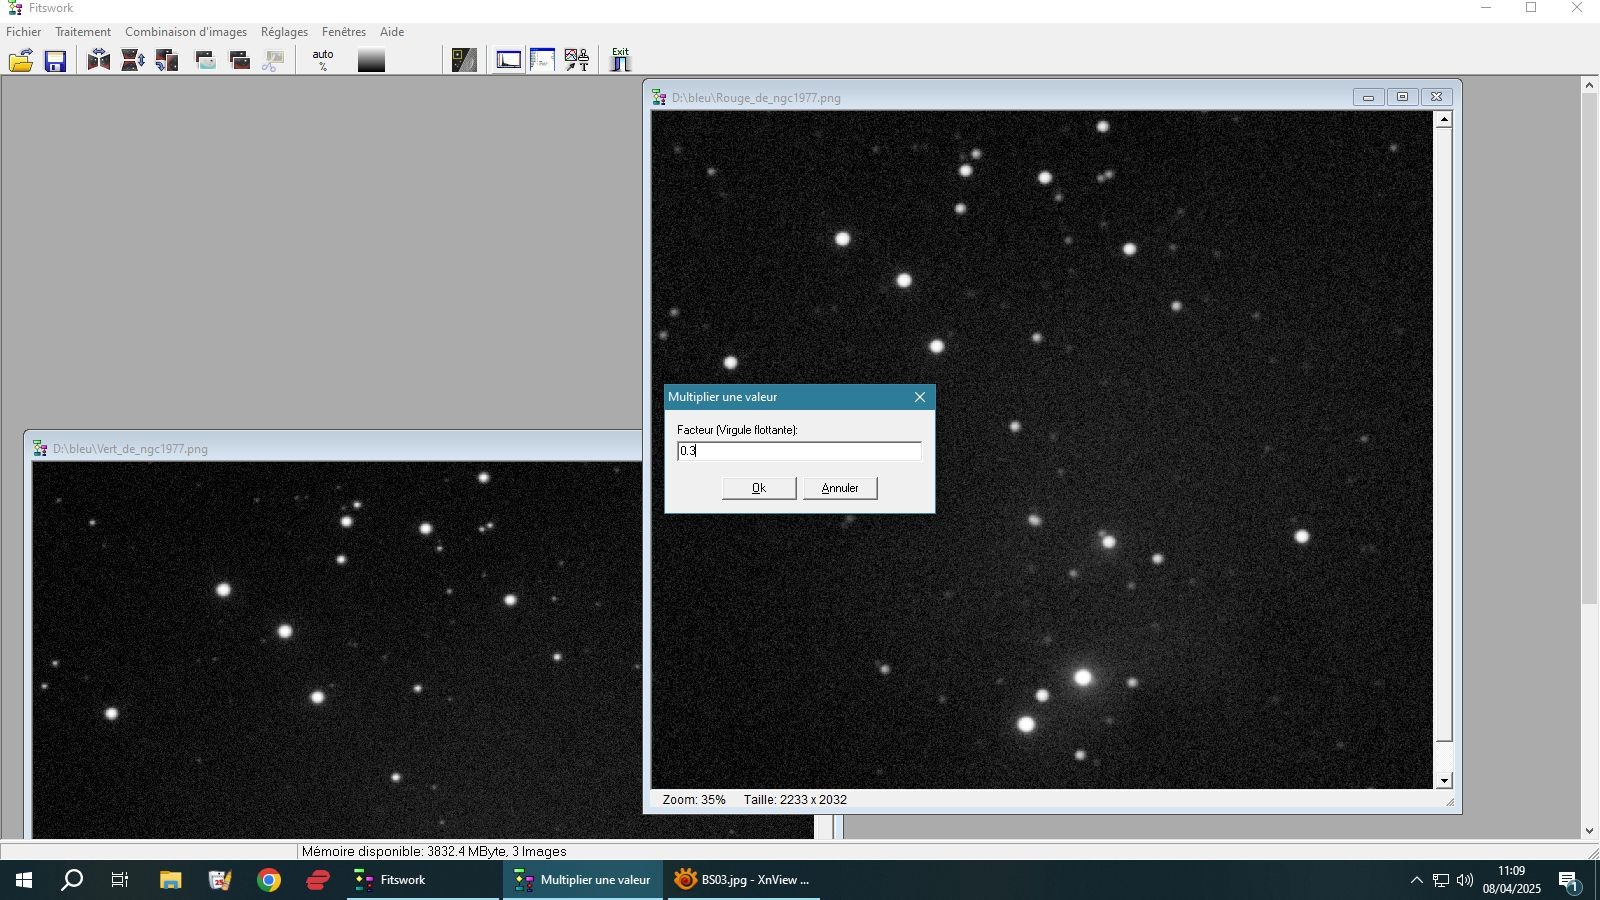Screen dimensions: 1600x900
Task: Rotate image using the toolbar icon
Action: [167, 61]
